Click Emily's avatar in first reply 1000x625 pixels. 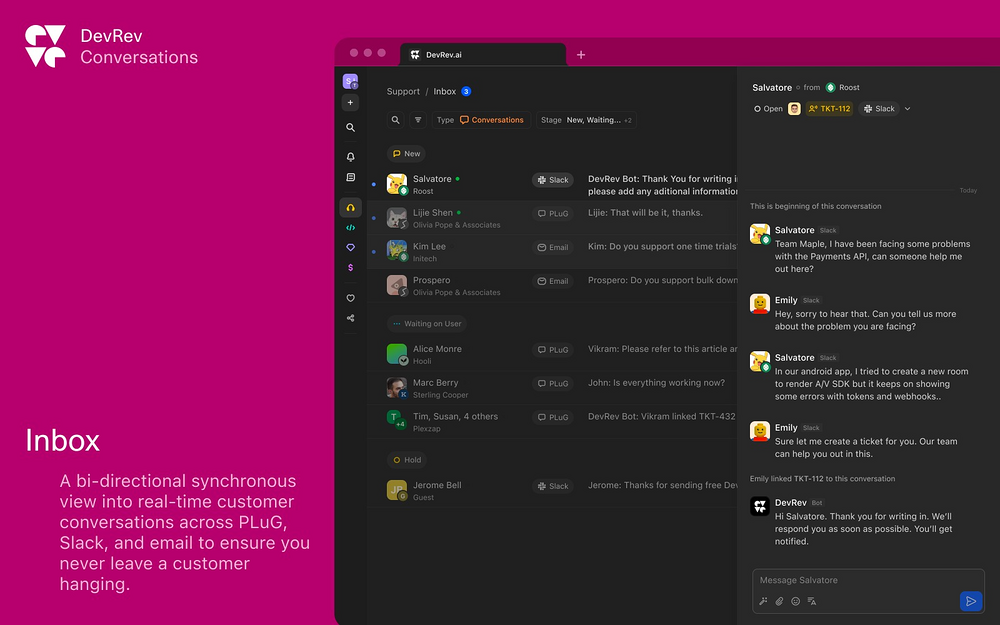[760, 304]
